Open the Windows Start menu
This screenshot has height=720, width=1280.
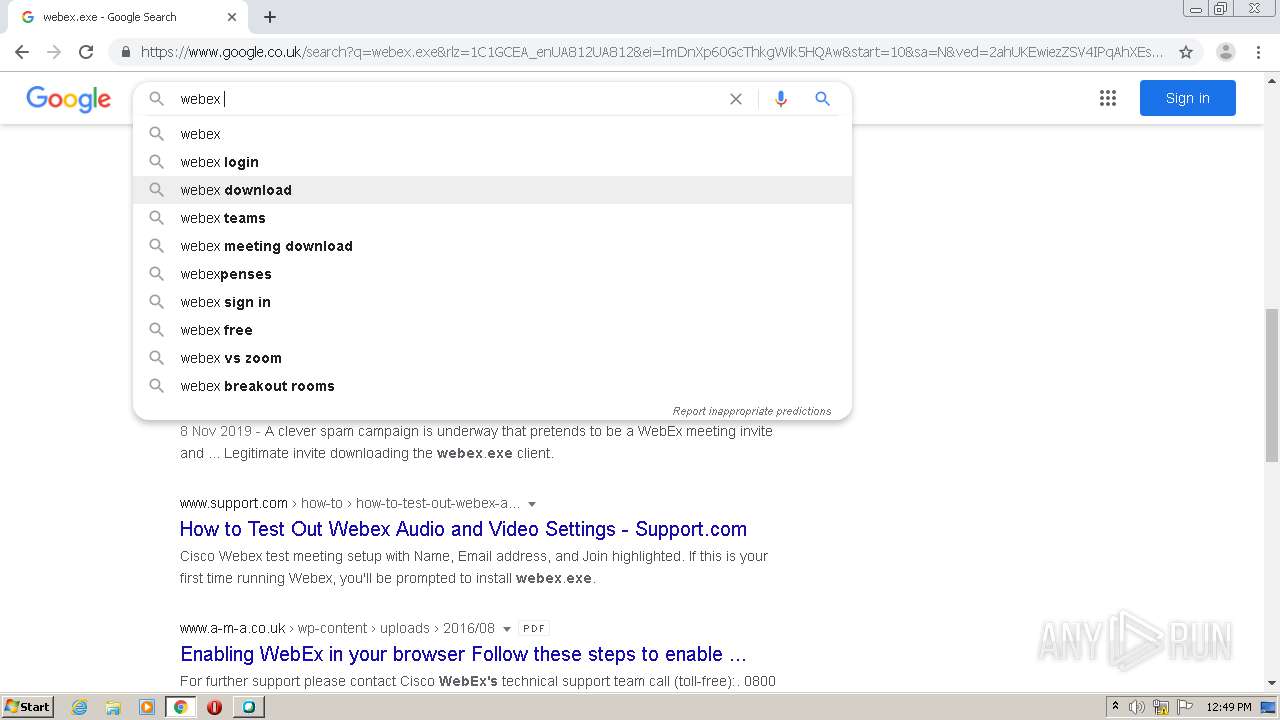pos(28,706)
